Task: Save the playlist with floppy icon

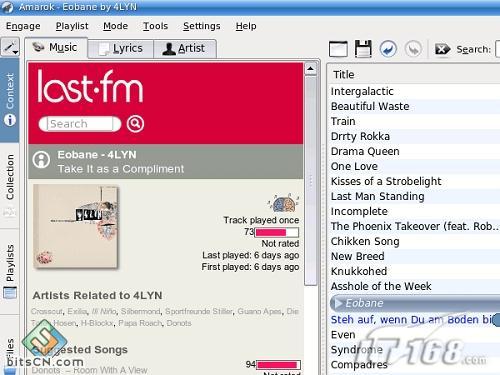Action: [363, 49]
